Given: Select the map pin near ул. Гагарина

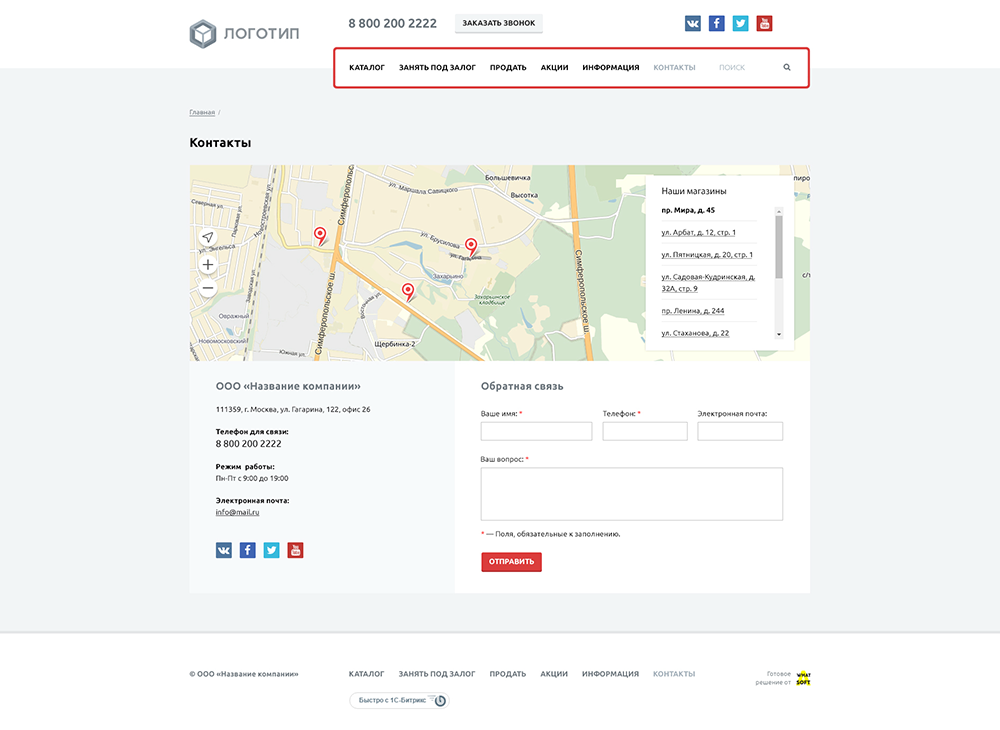Looking at the screenshot, I should coord(471,247).
